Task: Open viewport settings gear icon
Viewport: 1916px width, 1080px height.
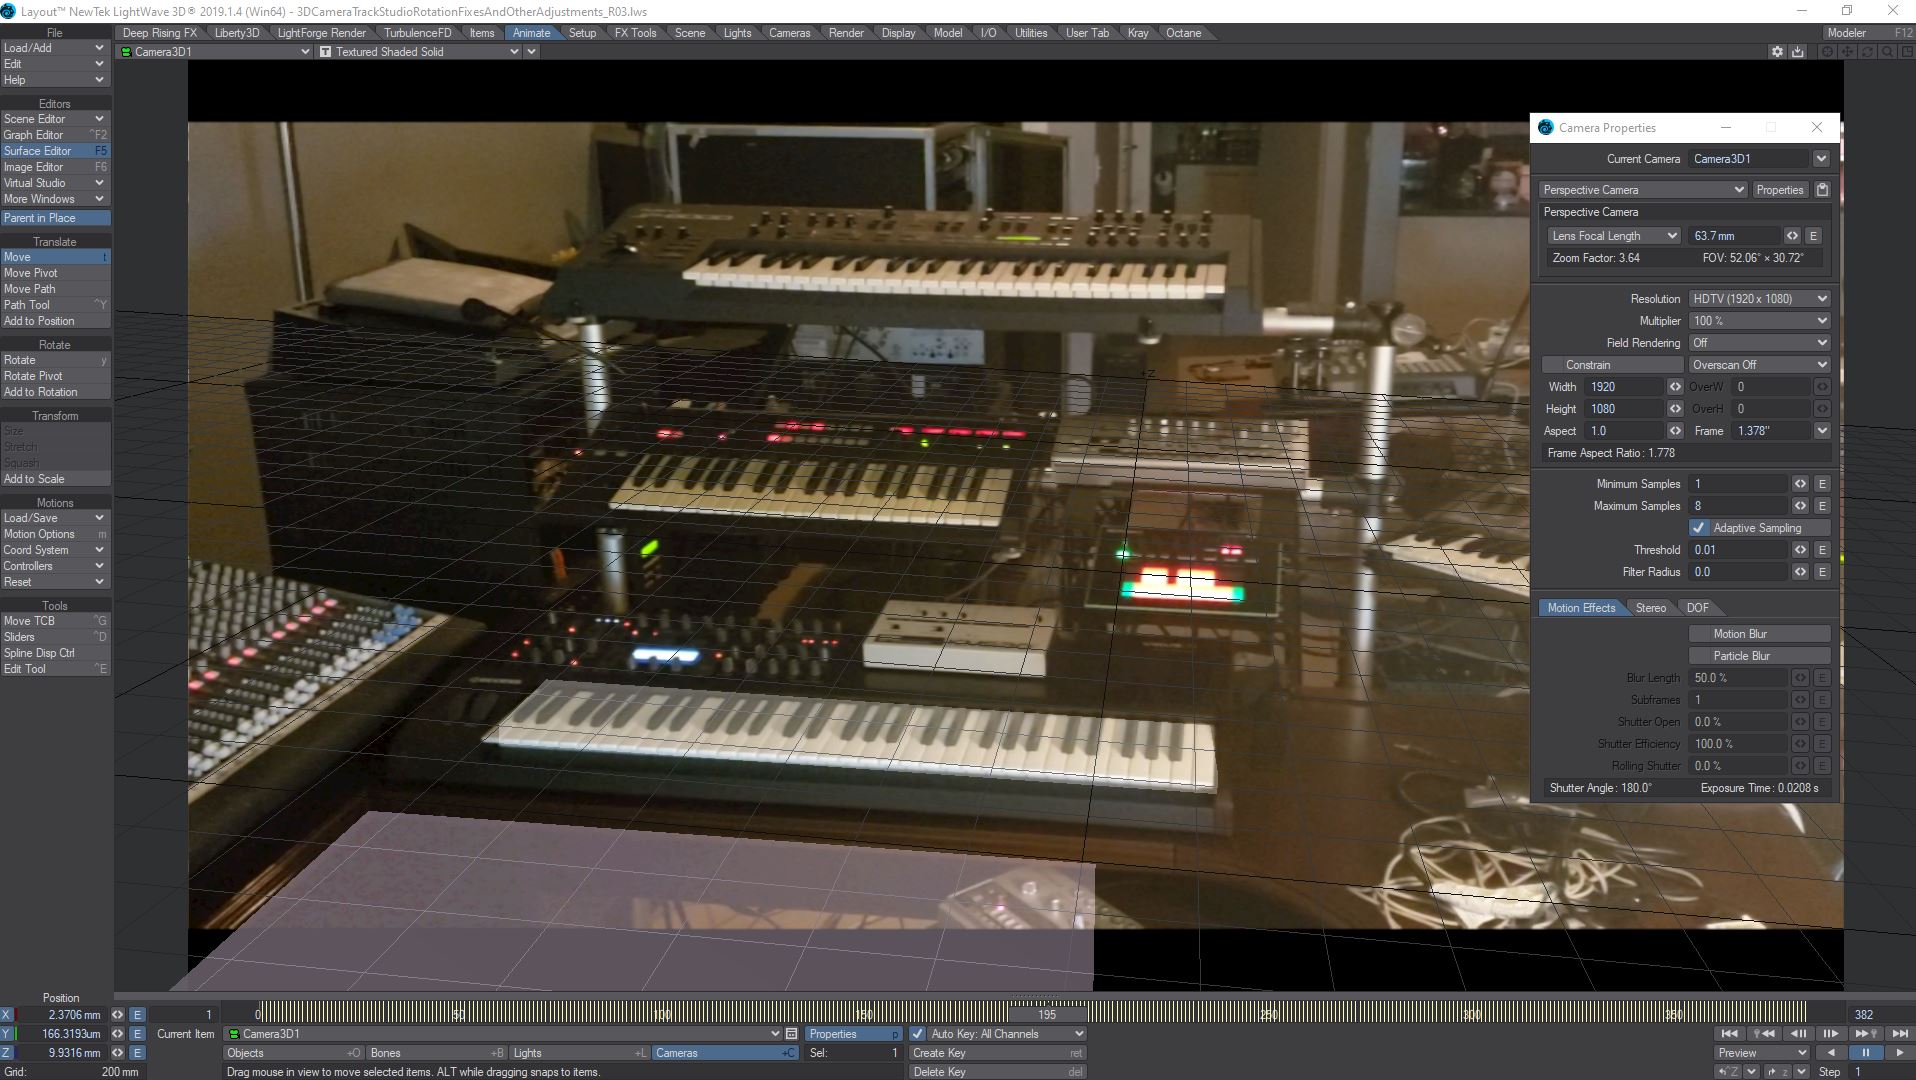Action: (1777, 52)
